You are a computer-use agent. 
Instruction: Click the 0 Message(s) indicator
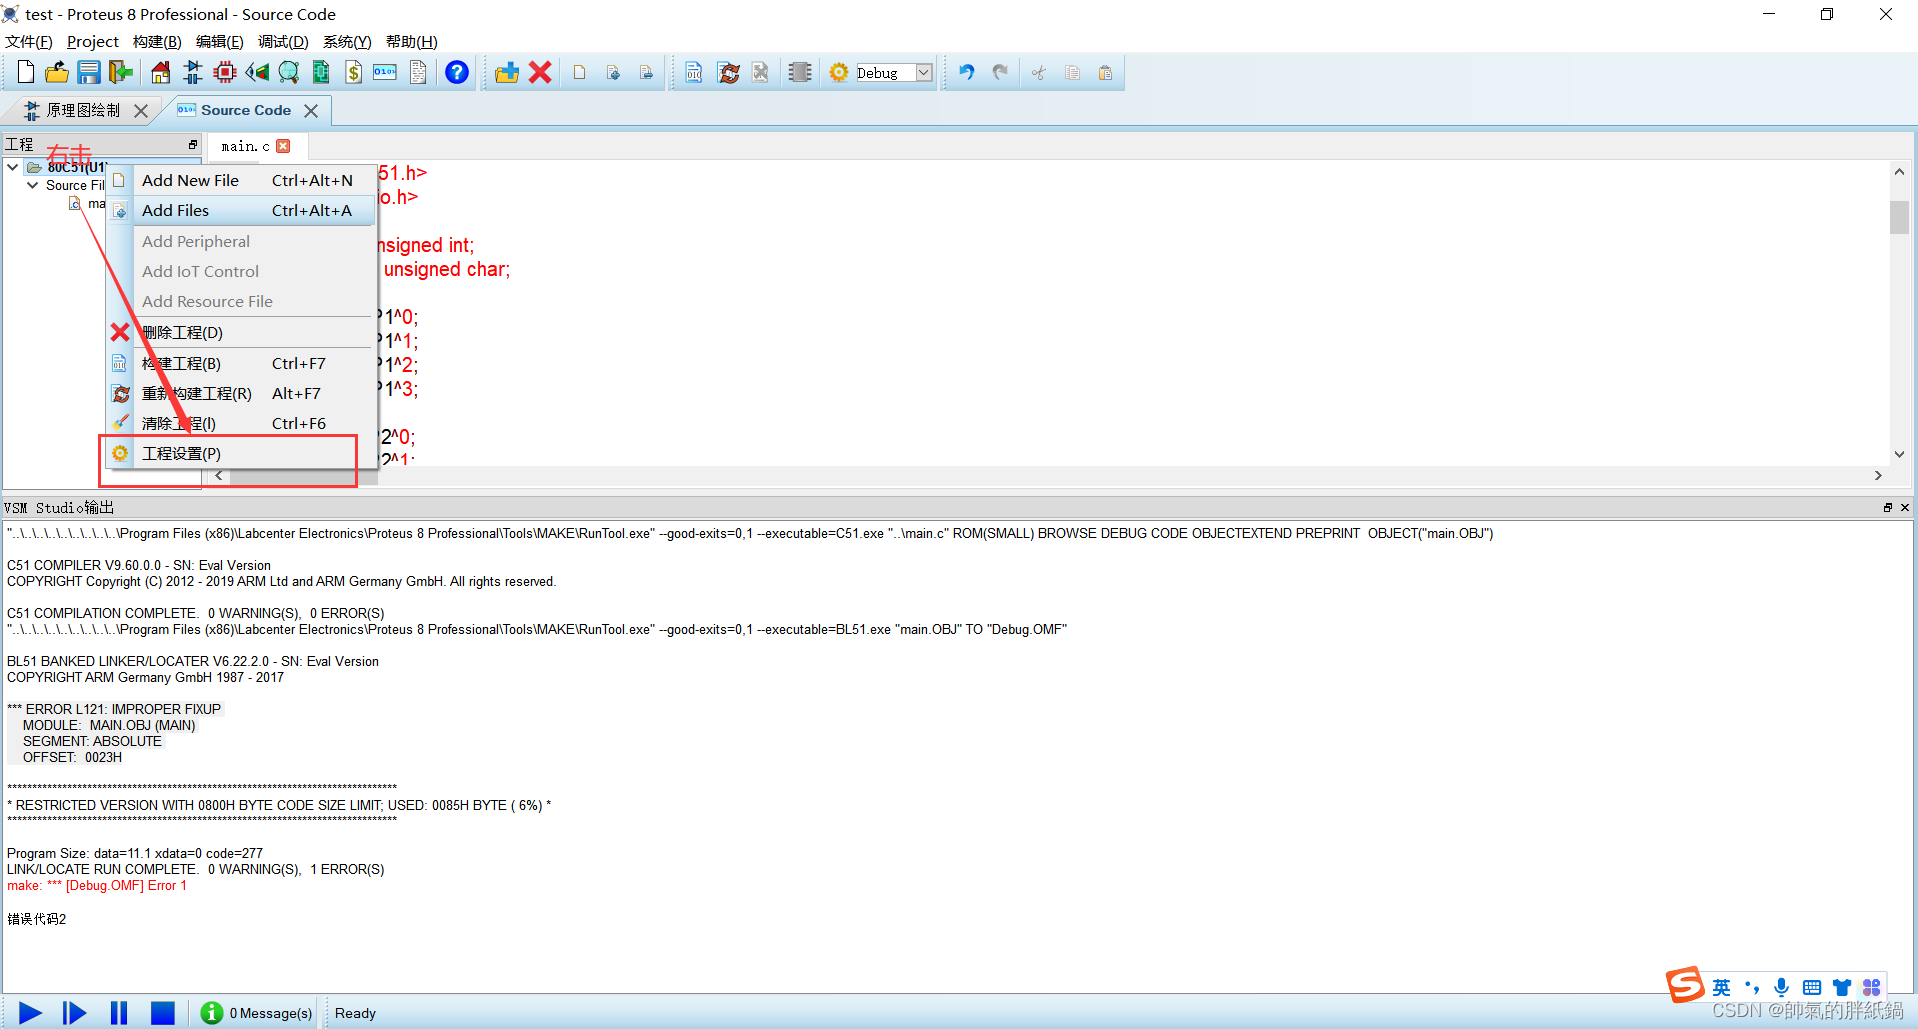(x=257, y=1013)
